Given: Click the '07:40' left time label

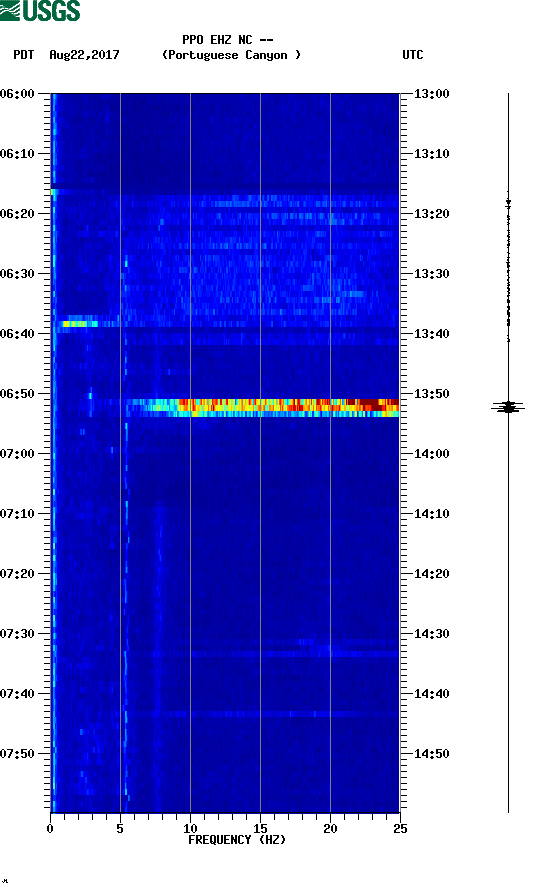Looking at the screenshot, I should (18, 694).
